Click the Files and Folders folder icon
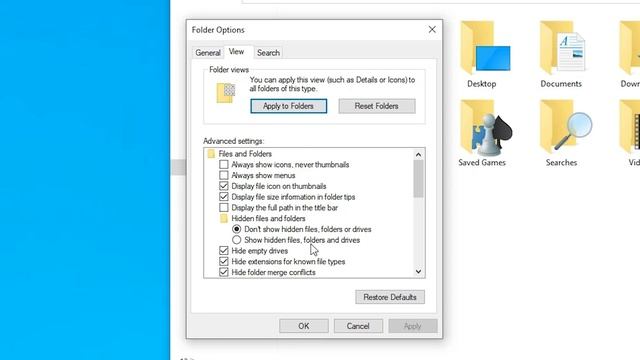640x360 pixels. pos(211,154)
